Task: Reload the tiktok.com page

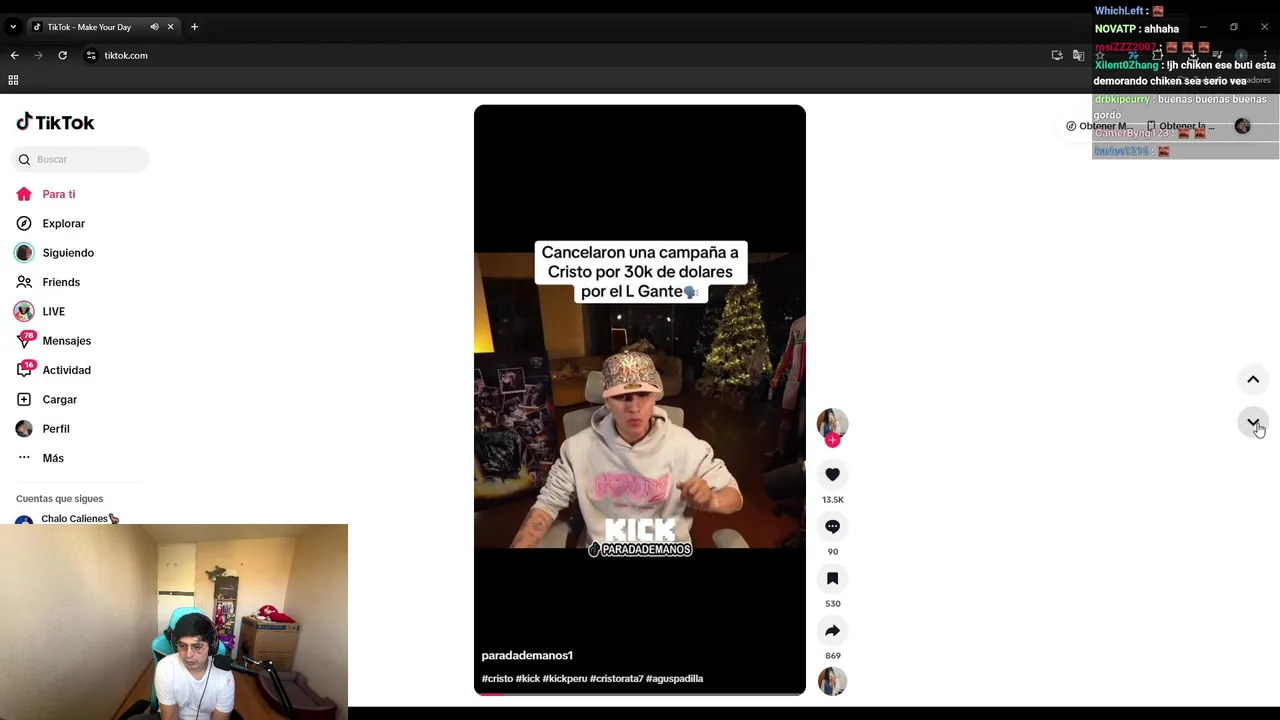Action: (63, 55)
